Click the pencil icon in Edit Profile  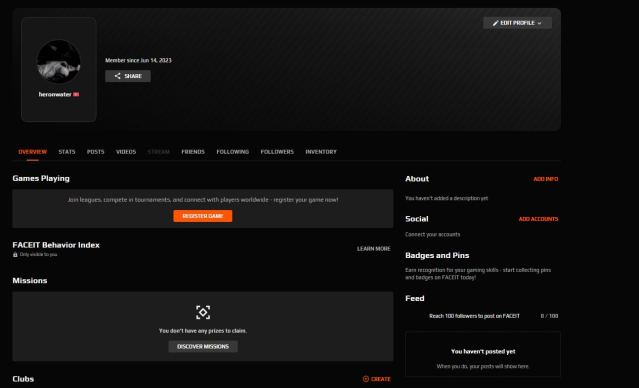pyautogui.click(x=495, y=23)
